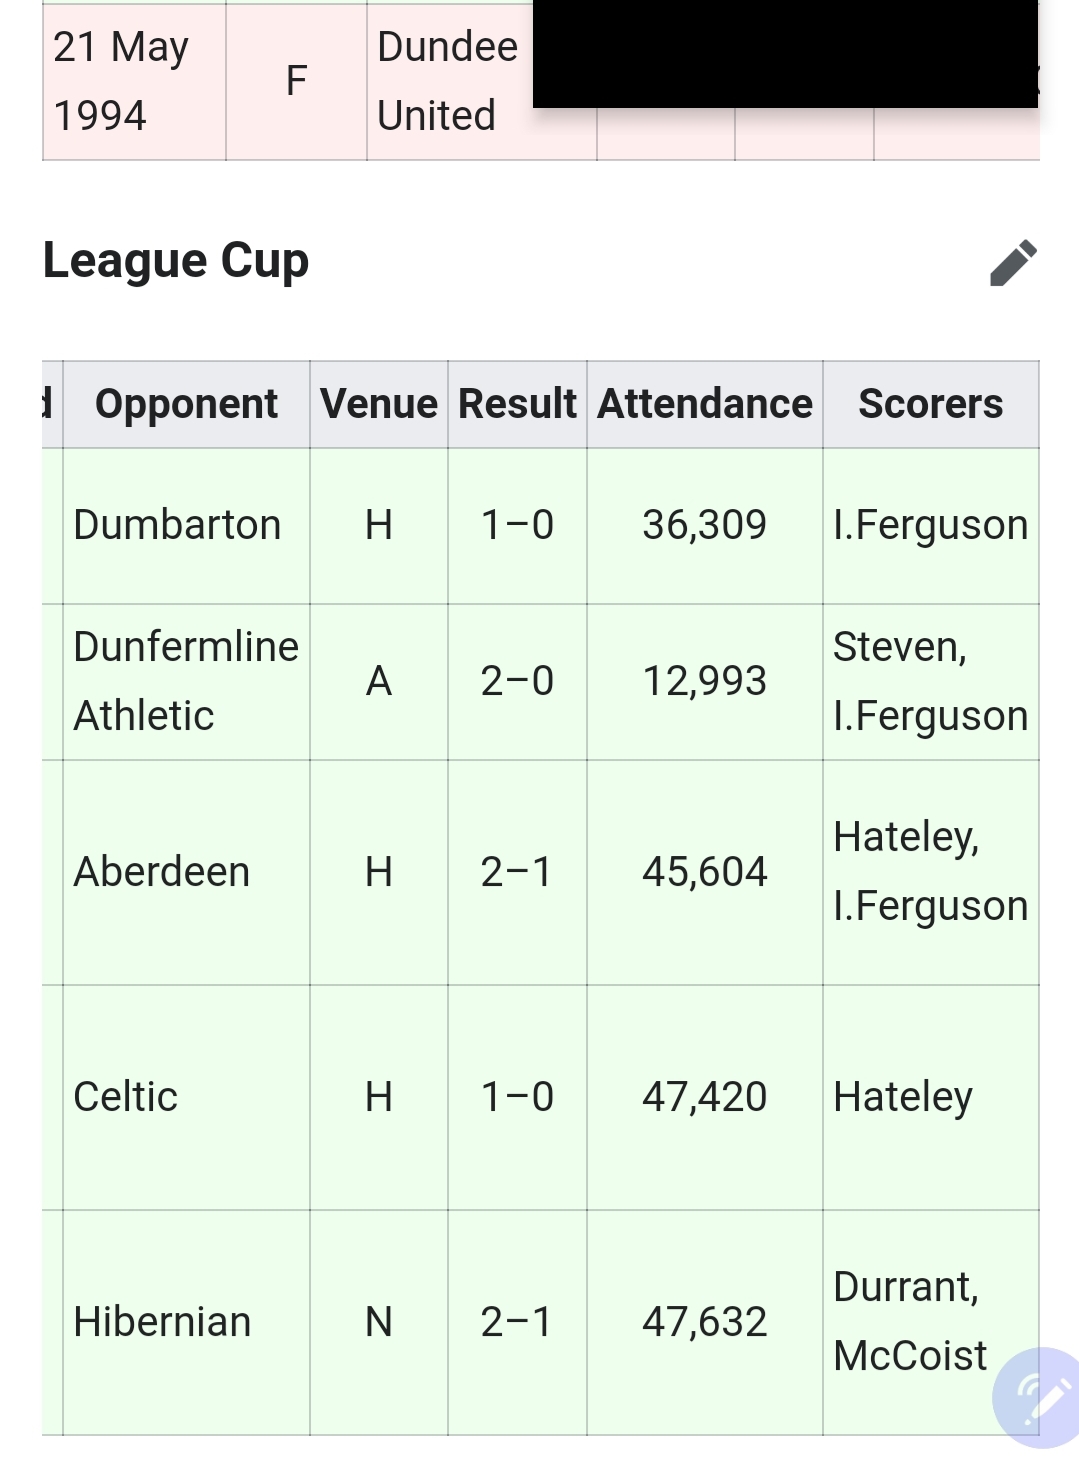Open the Dumbarton opponent entry
This screenshot has height=1460, width=1079.
click(177, 525)
